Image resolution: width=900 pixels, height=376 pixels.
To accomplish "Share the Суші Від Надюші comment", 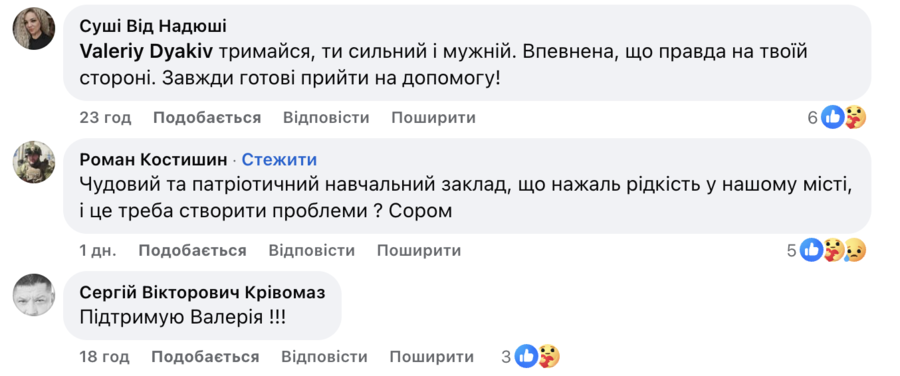I will 433,118.
